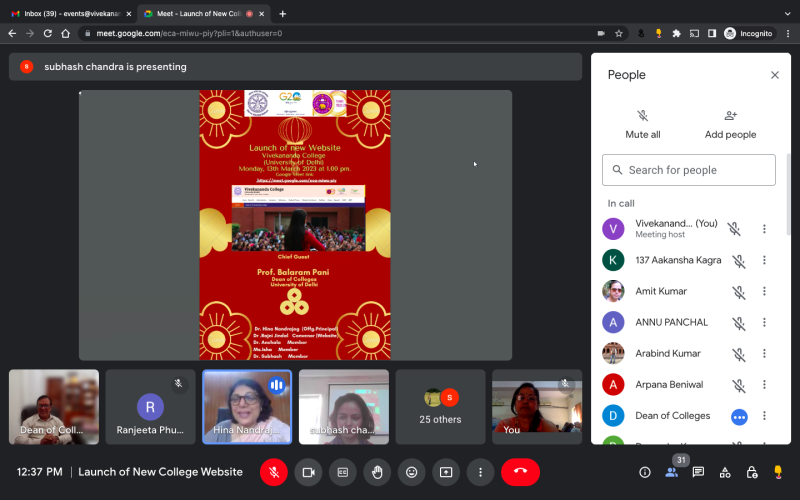The width and height of the screenshot is (800, 500).
Task: Open a new browser tab
Action: pyautogui.click(x=282, y=14)
